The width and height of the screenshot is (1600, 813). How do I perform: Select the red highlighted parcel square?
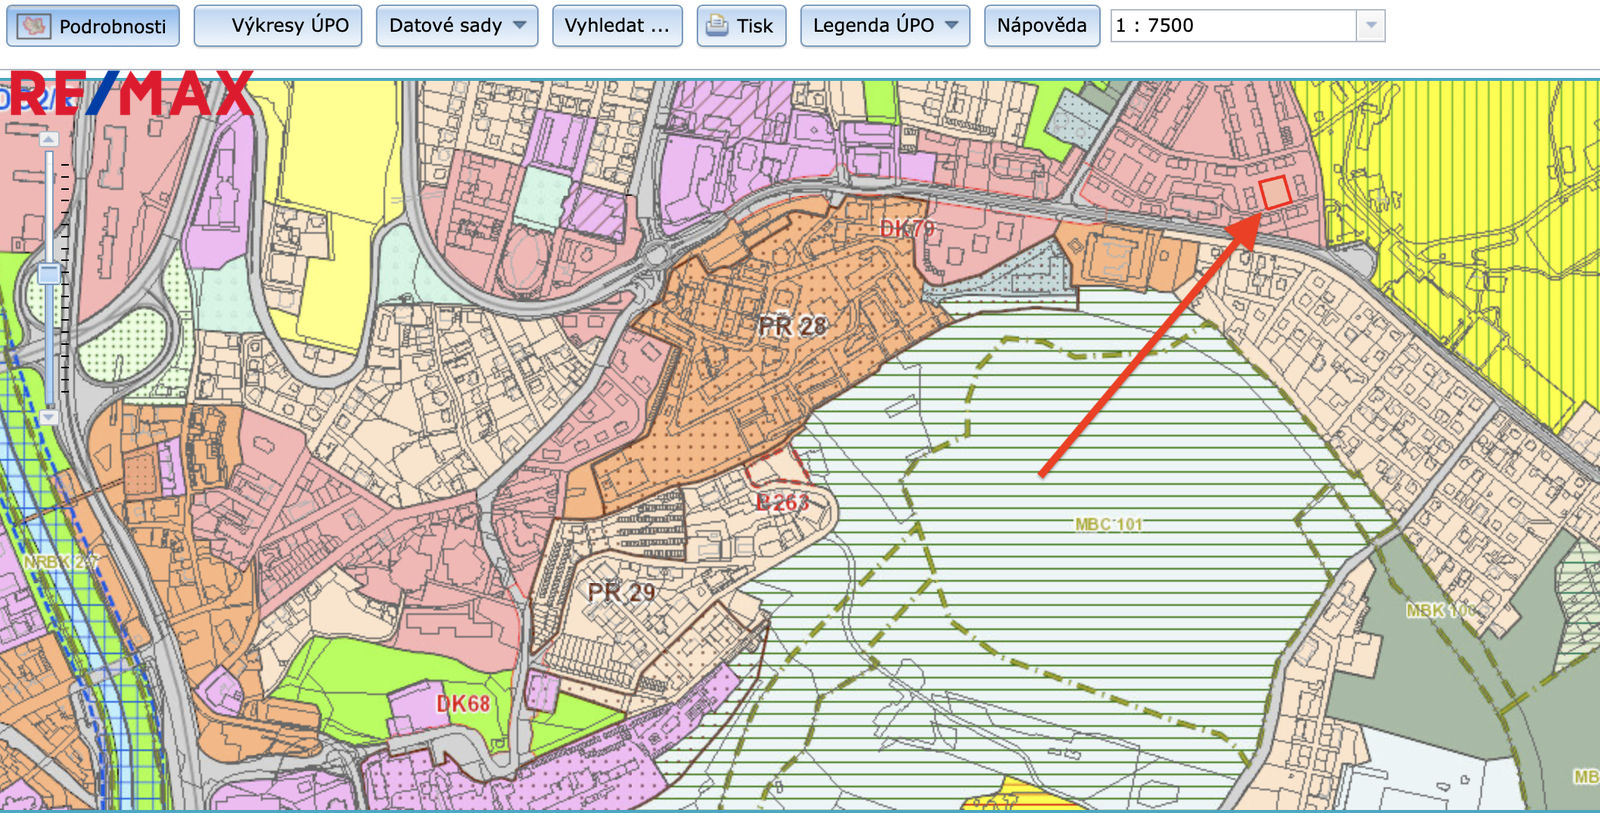tap(1275, 192)
